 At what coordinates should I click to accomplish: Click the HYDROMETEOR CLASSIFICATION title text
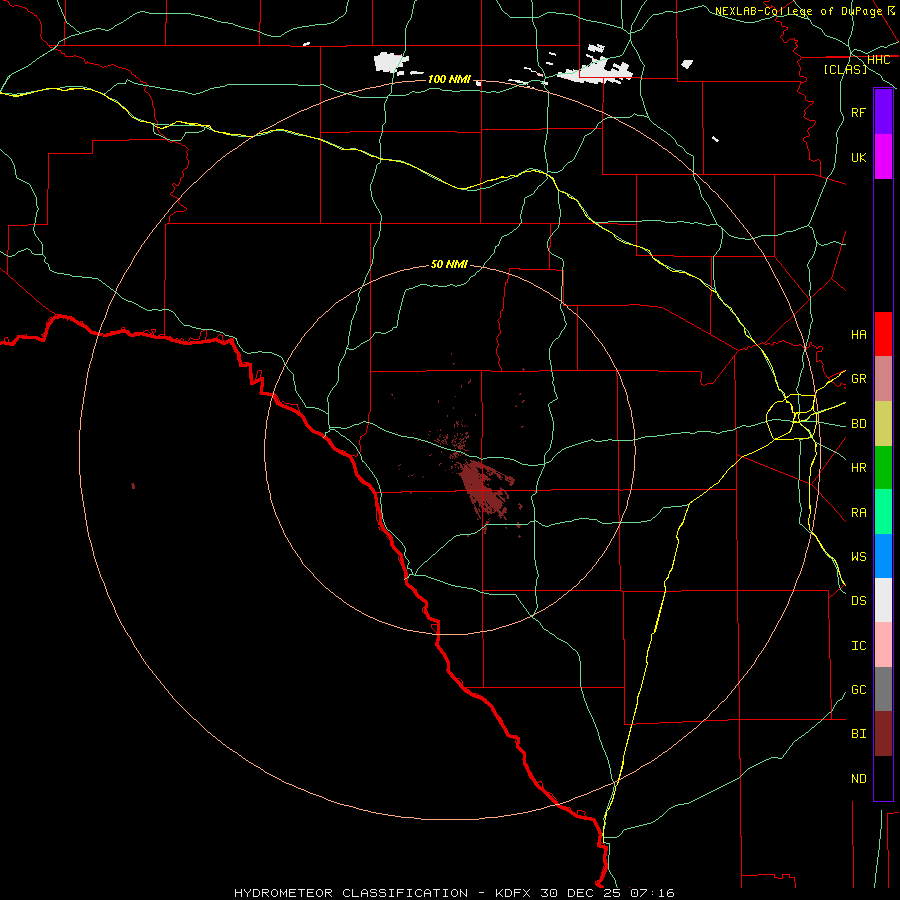click(x=351, y=893)
